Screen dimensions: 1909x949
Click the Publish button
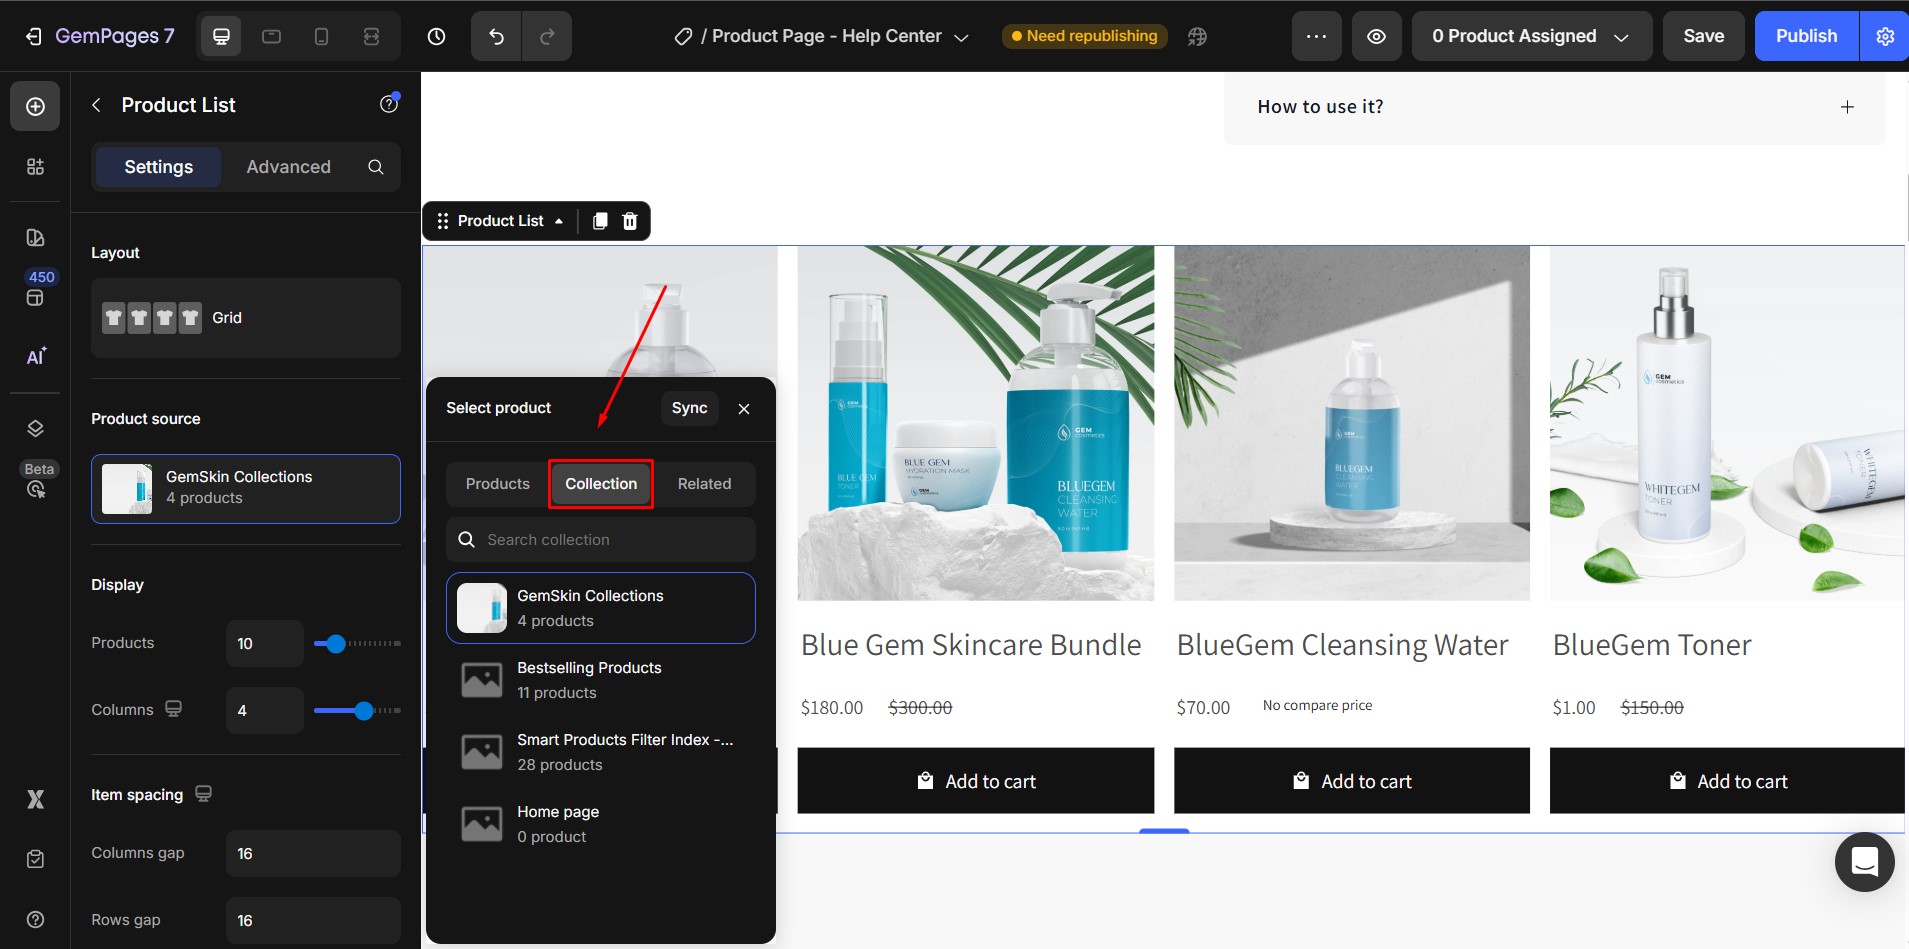(1804, 36)
